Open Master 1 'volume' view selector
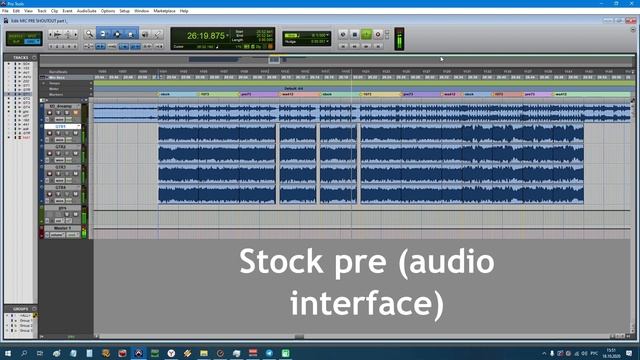The height and width of the screenshot is (360, 640). (x=58, y=235)
